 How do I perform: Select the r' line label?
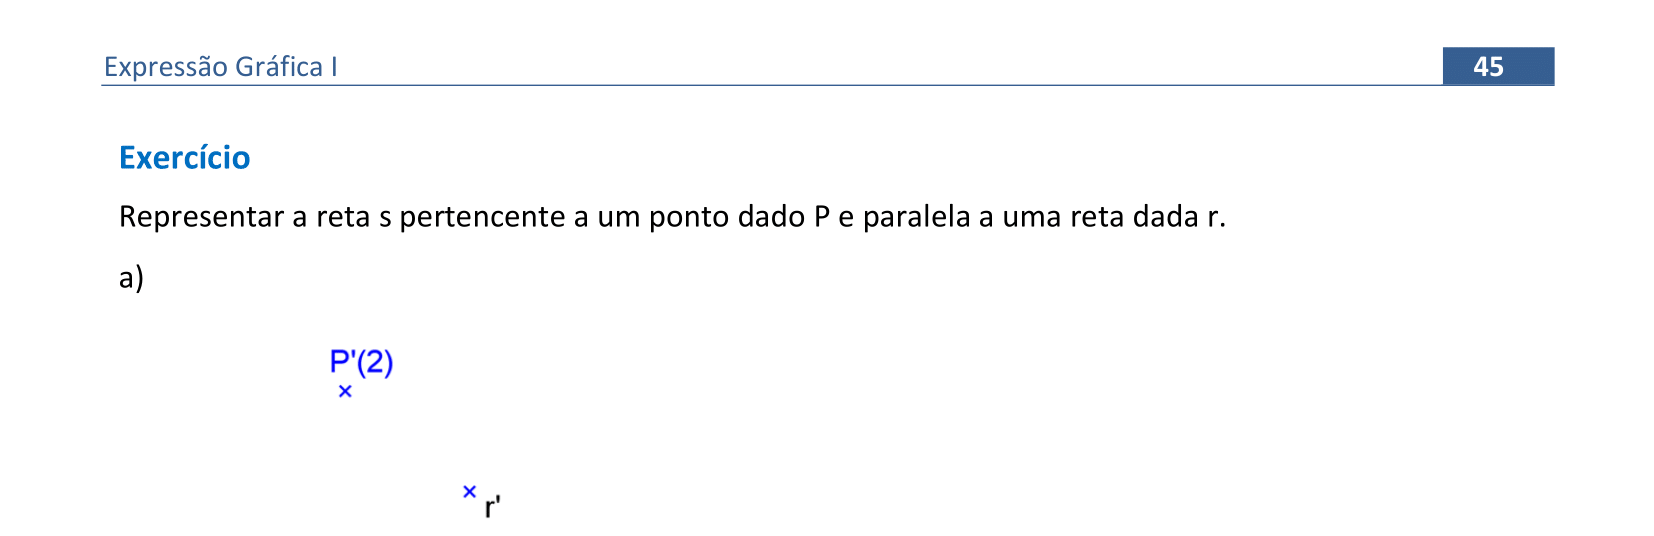pyautogui.click(x=492, y=508)
